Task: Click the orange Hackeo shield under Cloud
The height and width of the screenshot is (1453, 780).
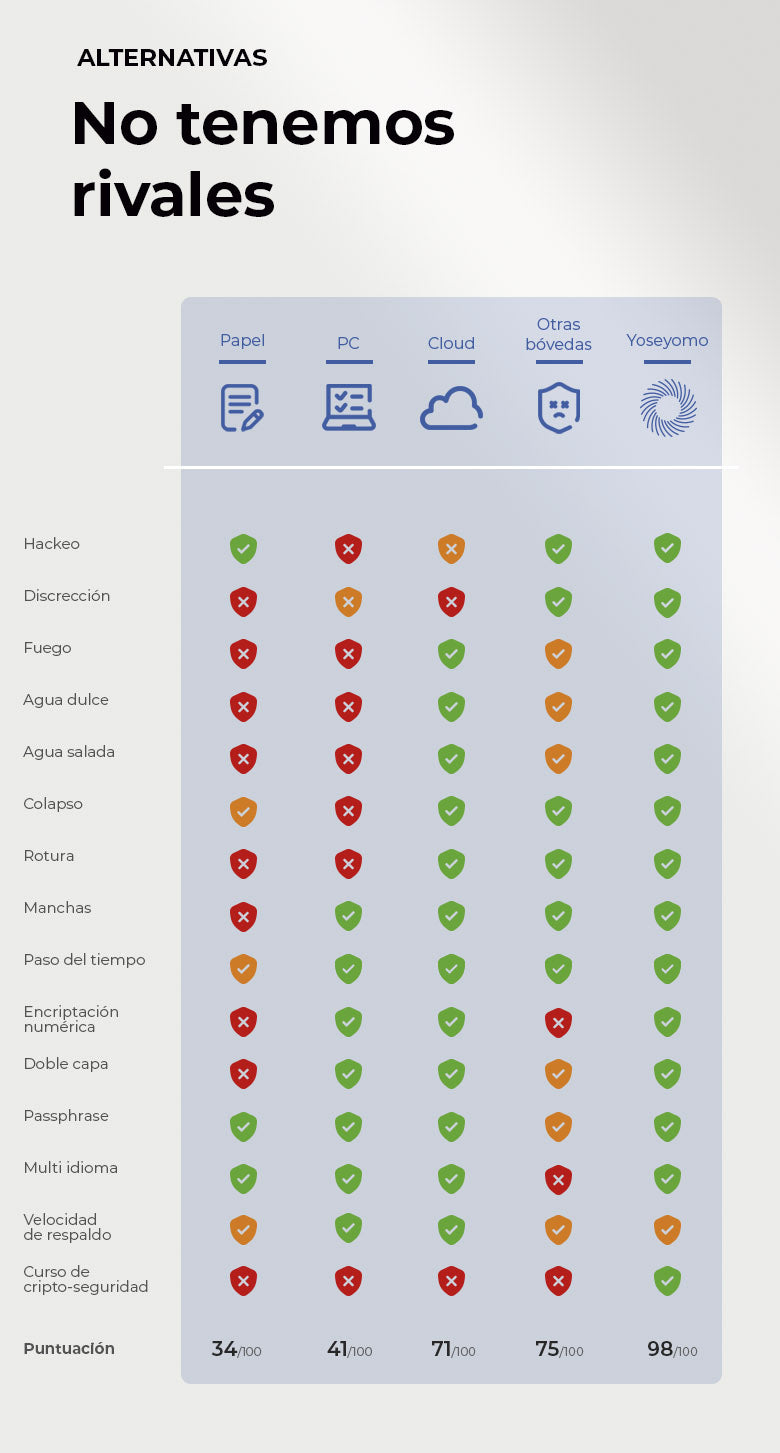Action: click(451, 549)
